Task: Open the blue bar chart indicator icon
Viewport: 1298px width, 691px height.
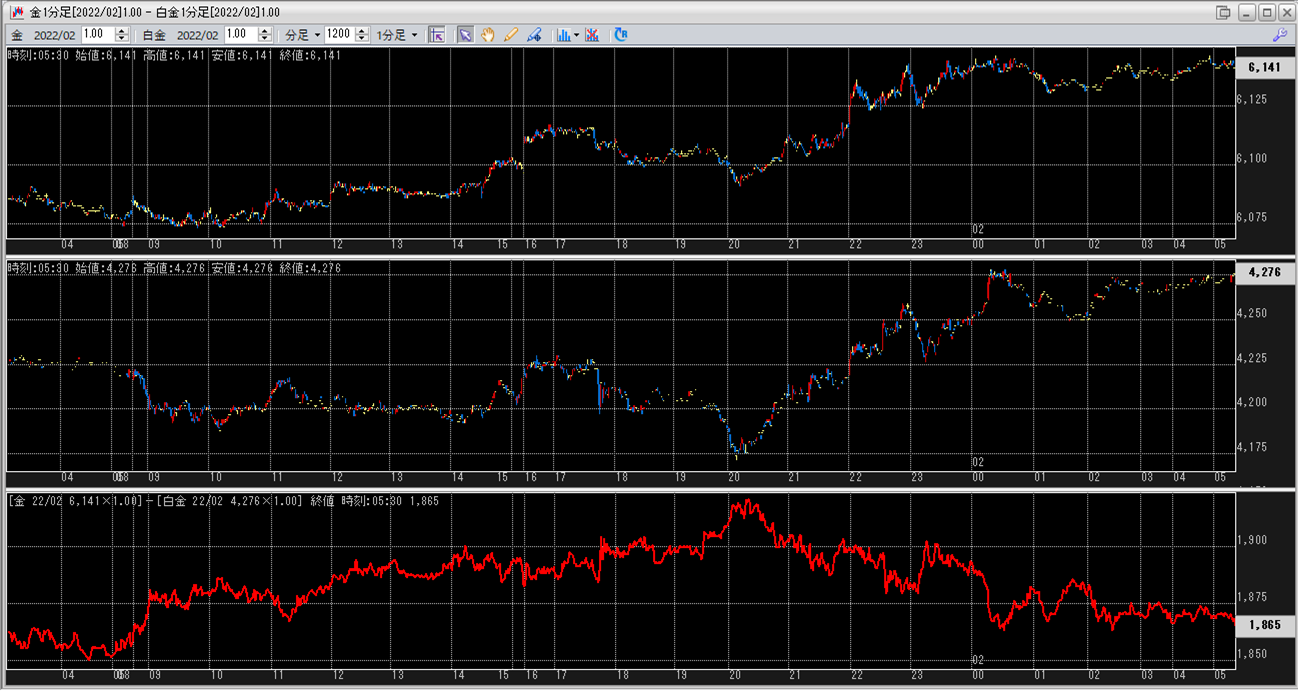Action: [564, 34]
